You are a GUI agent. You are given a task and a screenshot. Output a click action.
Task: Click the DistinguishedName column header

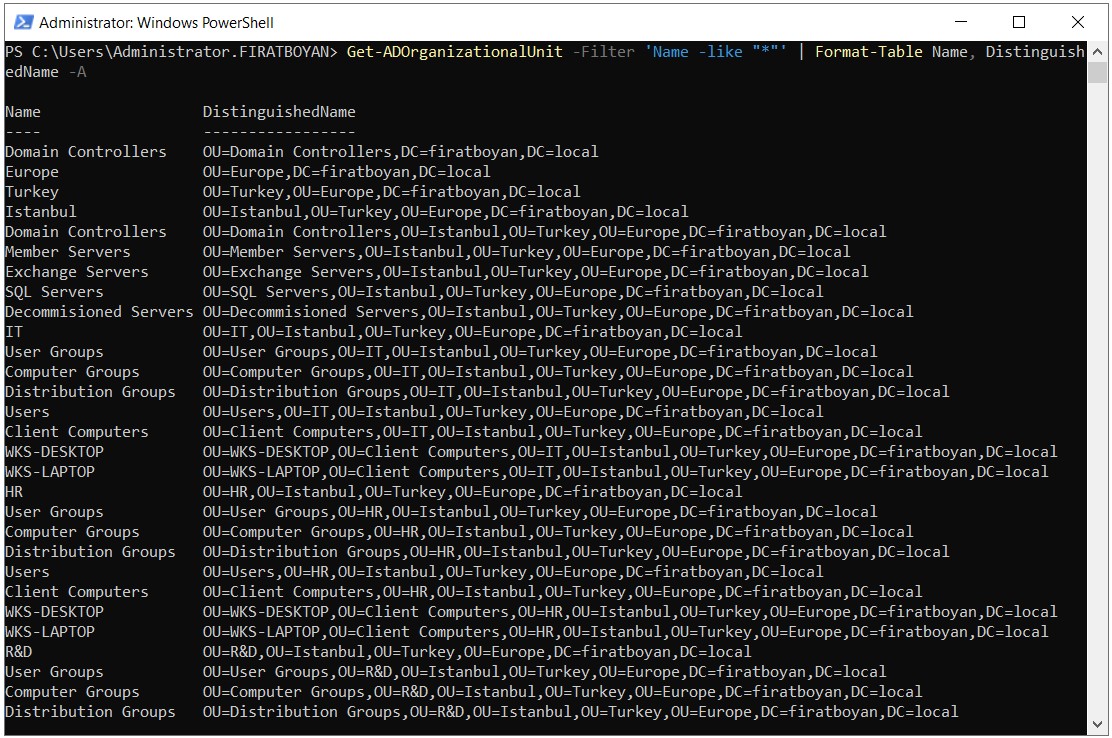[x=279, y=112]
